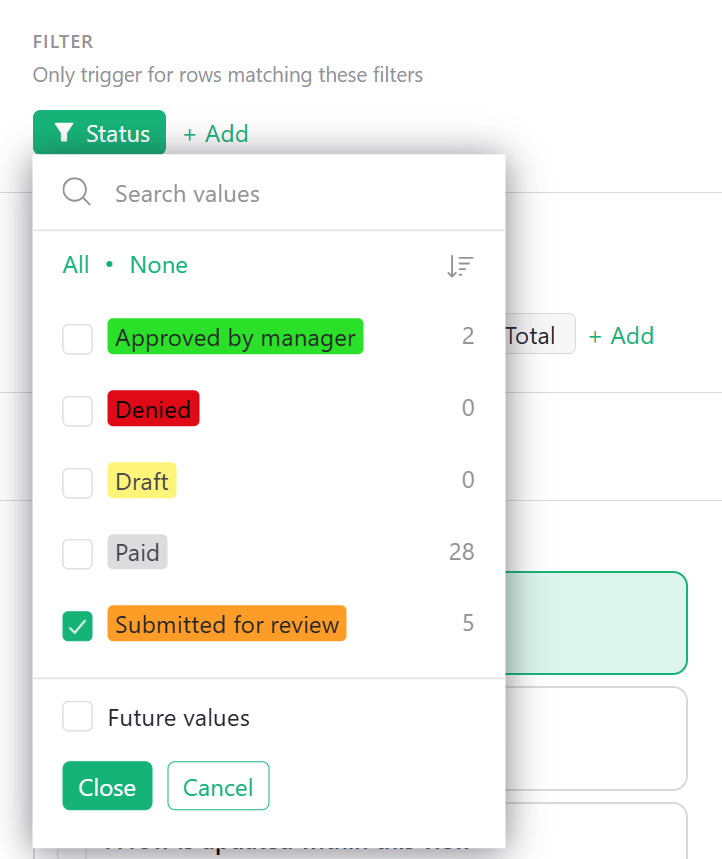Viewport: 722px width, 859px height.
Task: Check the Approved by manager checkbox
Action: [77, 337]
